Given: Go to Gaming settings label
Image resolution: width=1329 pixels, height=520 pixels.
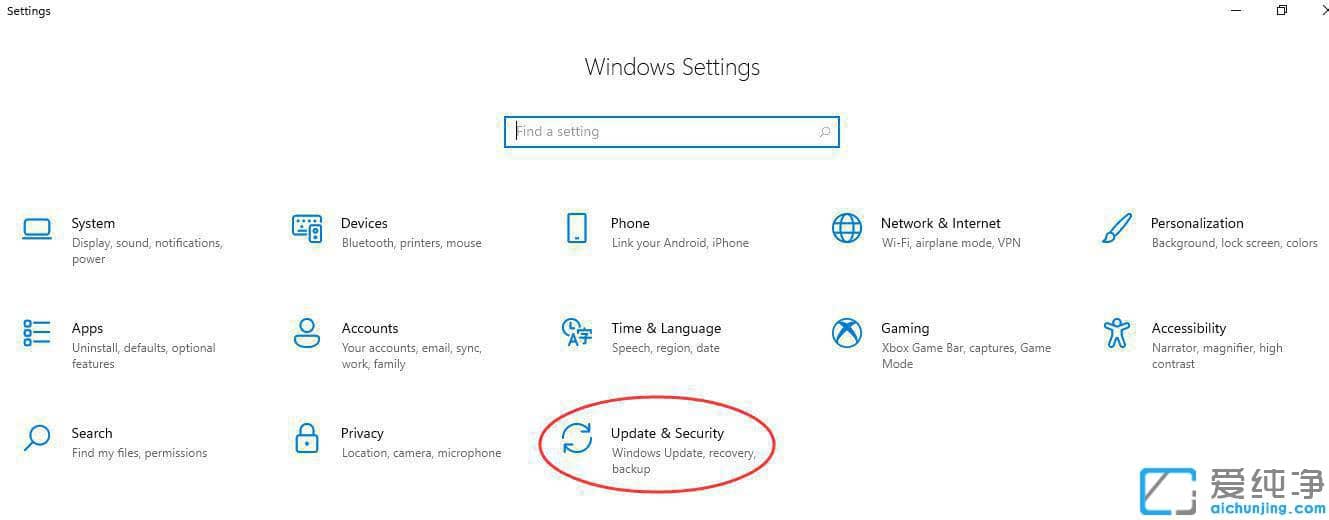Looking at the screenshot, I should click(905, 328).
